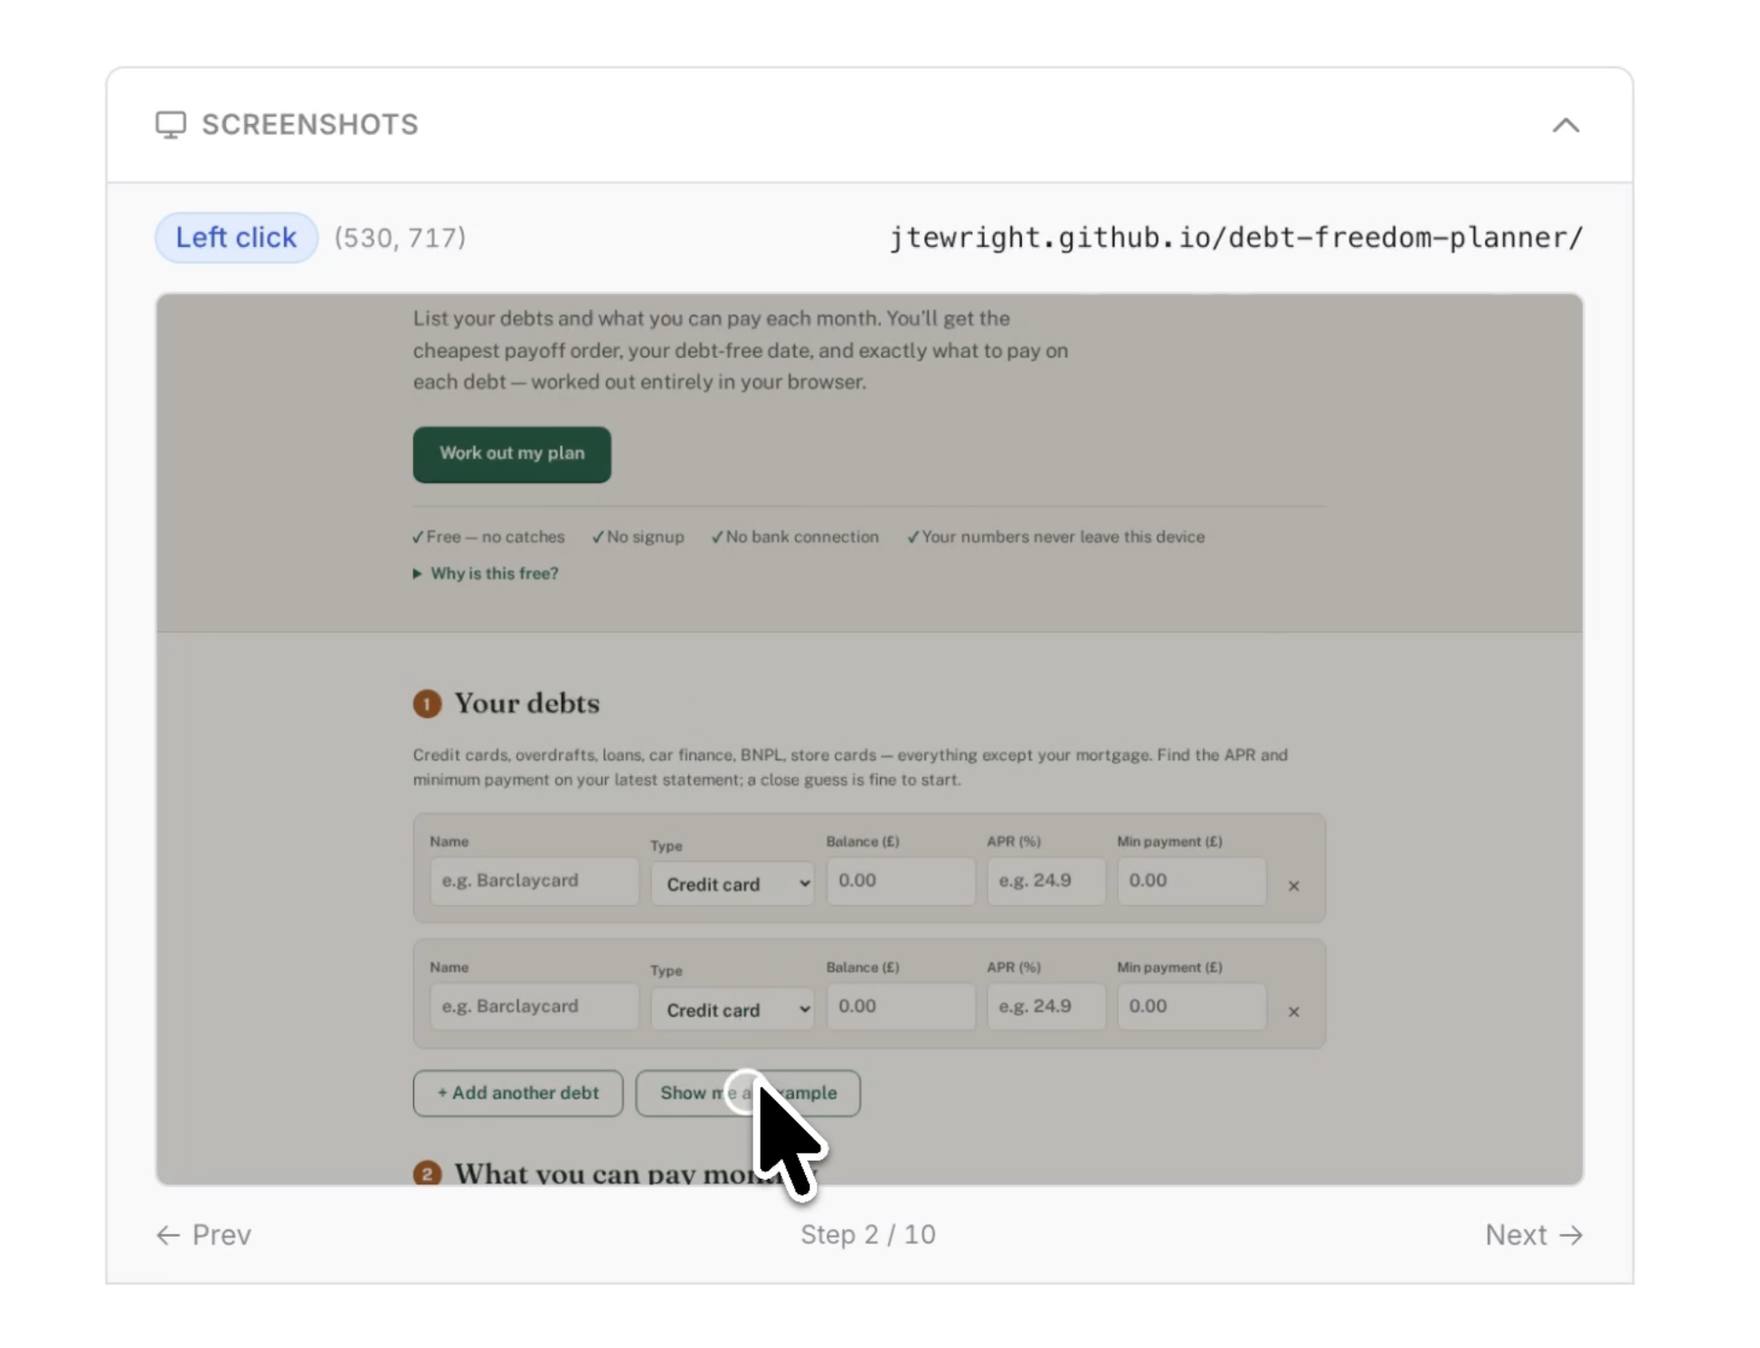Screen dimensions: 1760x1348
Task: Click the first debt row Min payment field
Action: pyautogui.click(x=1191, y=881)
